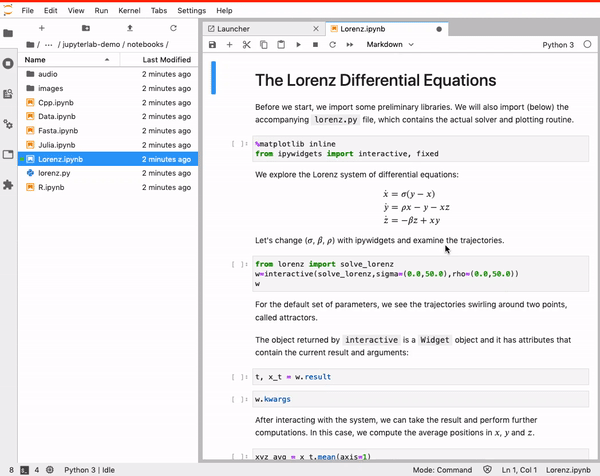Open the File menu
Viewport: 600px width, 476px height.
[28, 11]
